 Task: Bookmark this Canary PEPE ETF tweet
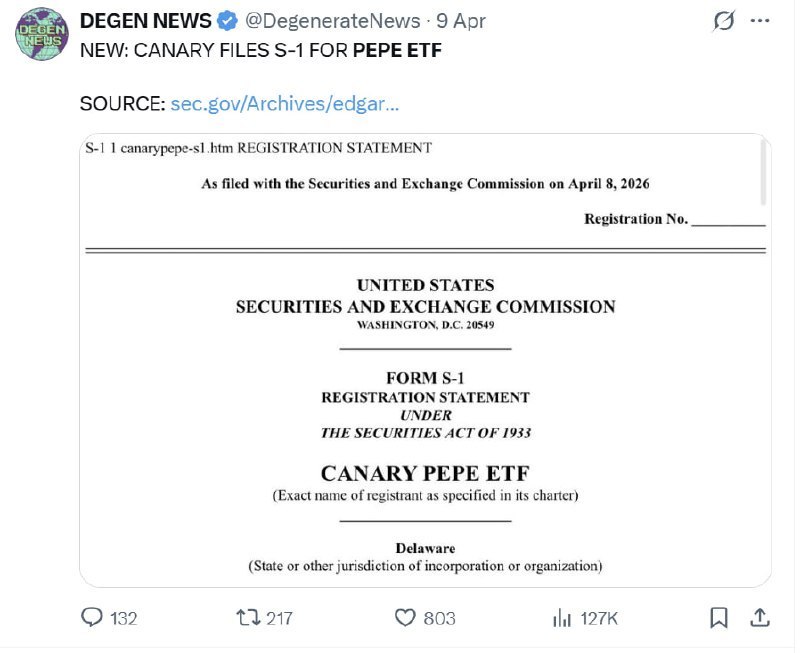(x=719, y=618)
